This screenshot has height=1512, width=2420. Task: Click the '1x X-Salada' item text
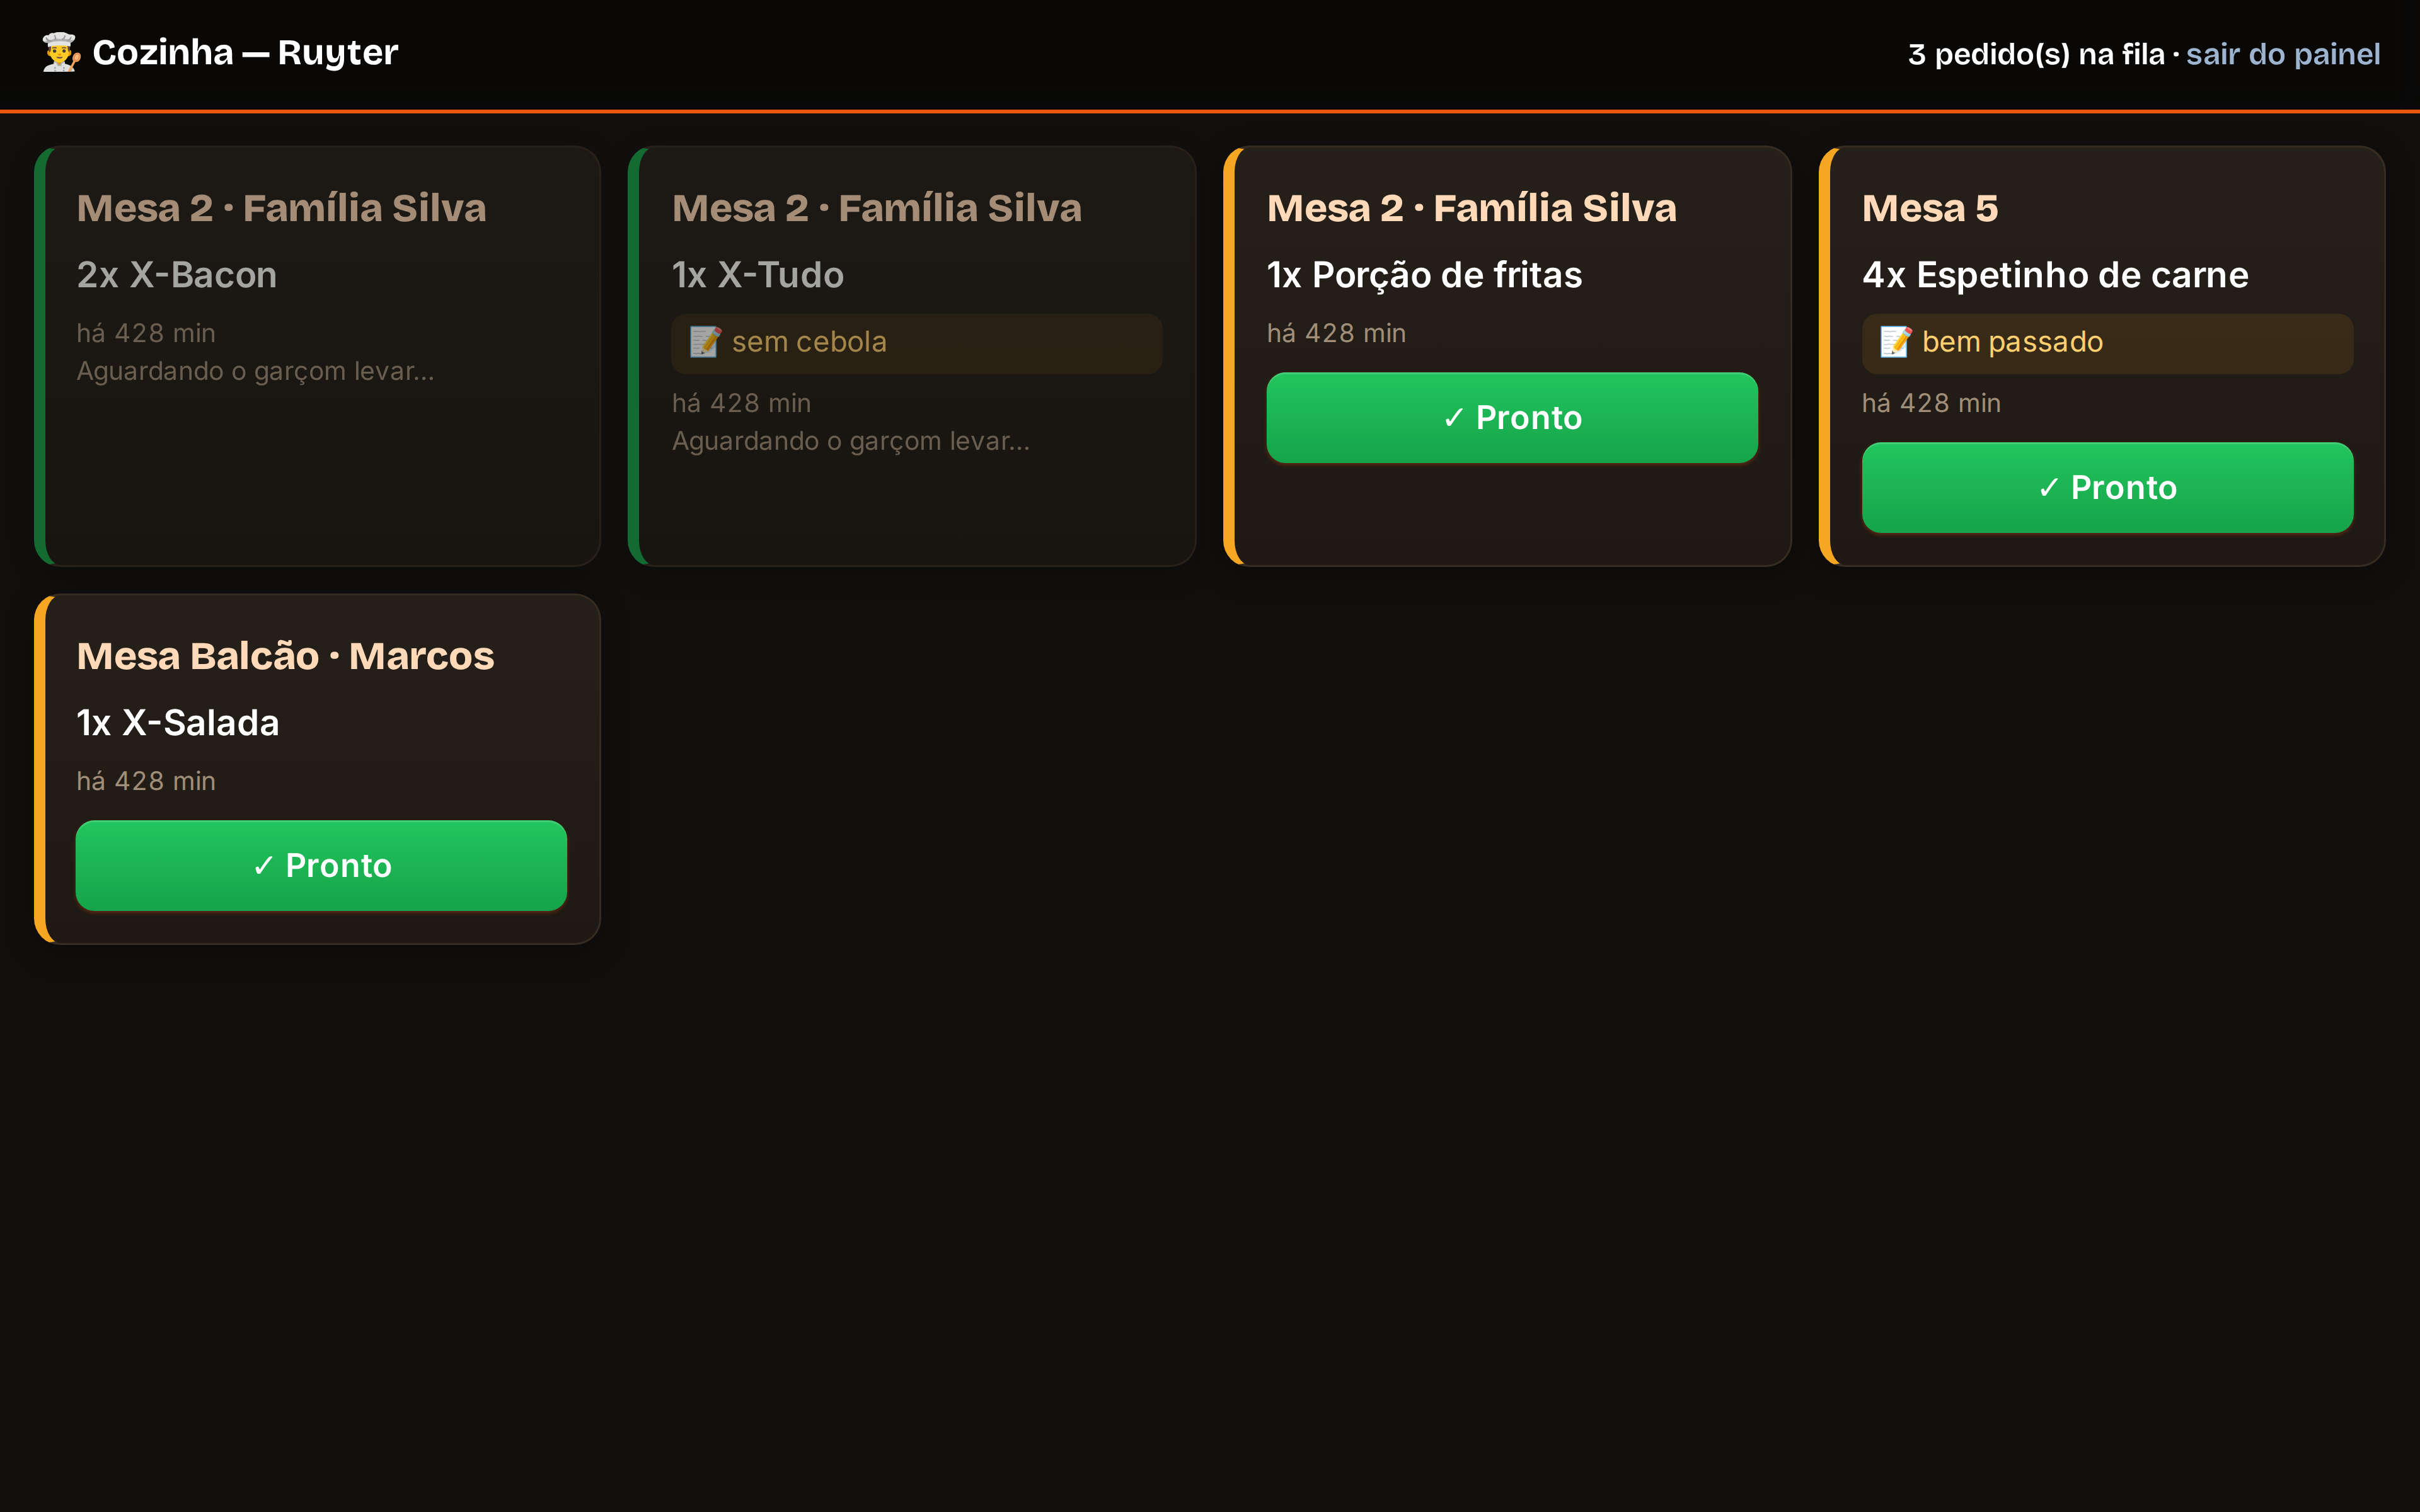click(178, 723)
